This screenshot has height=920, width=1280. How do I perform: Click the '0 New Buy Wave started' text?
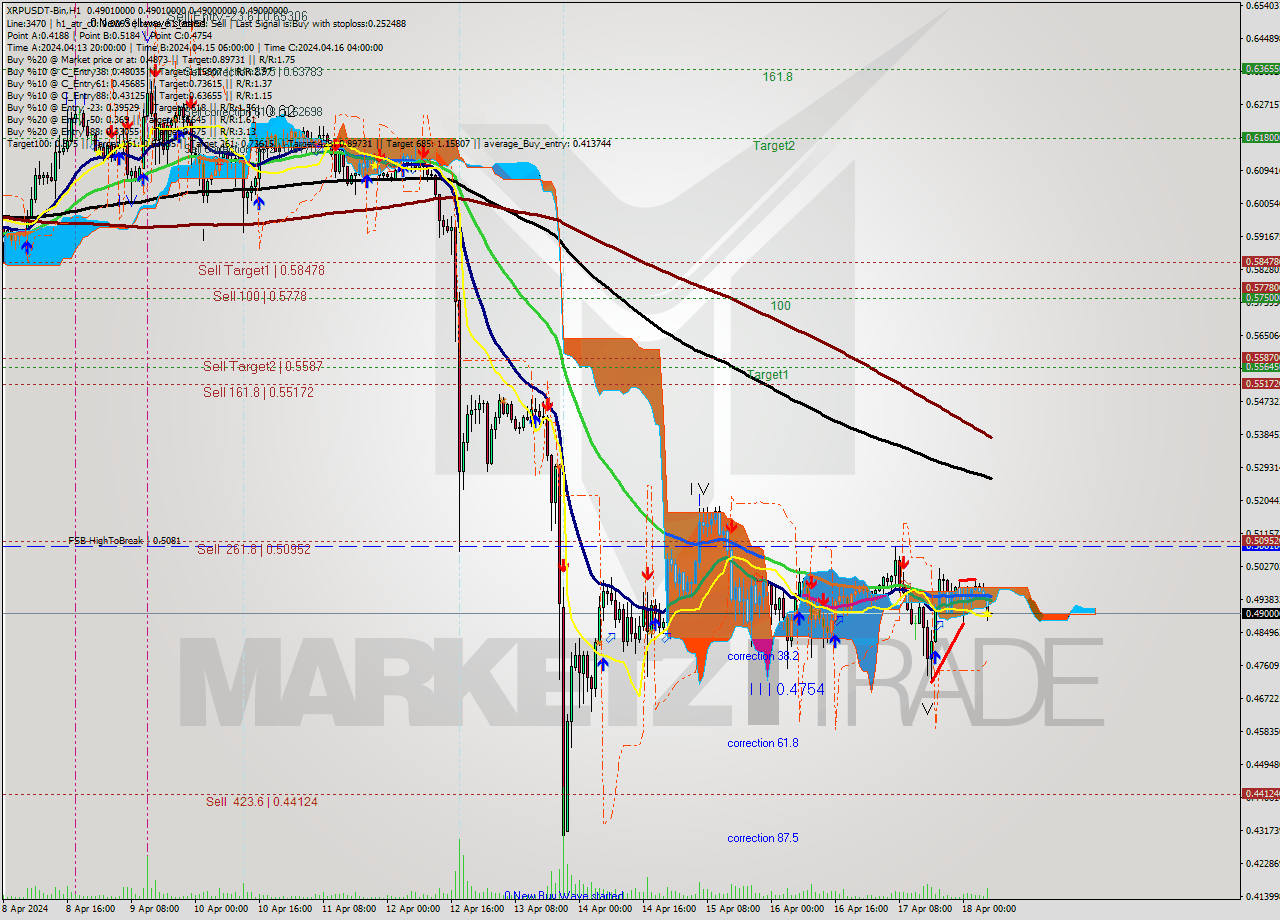[564, 896]
